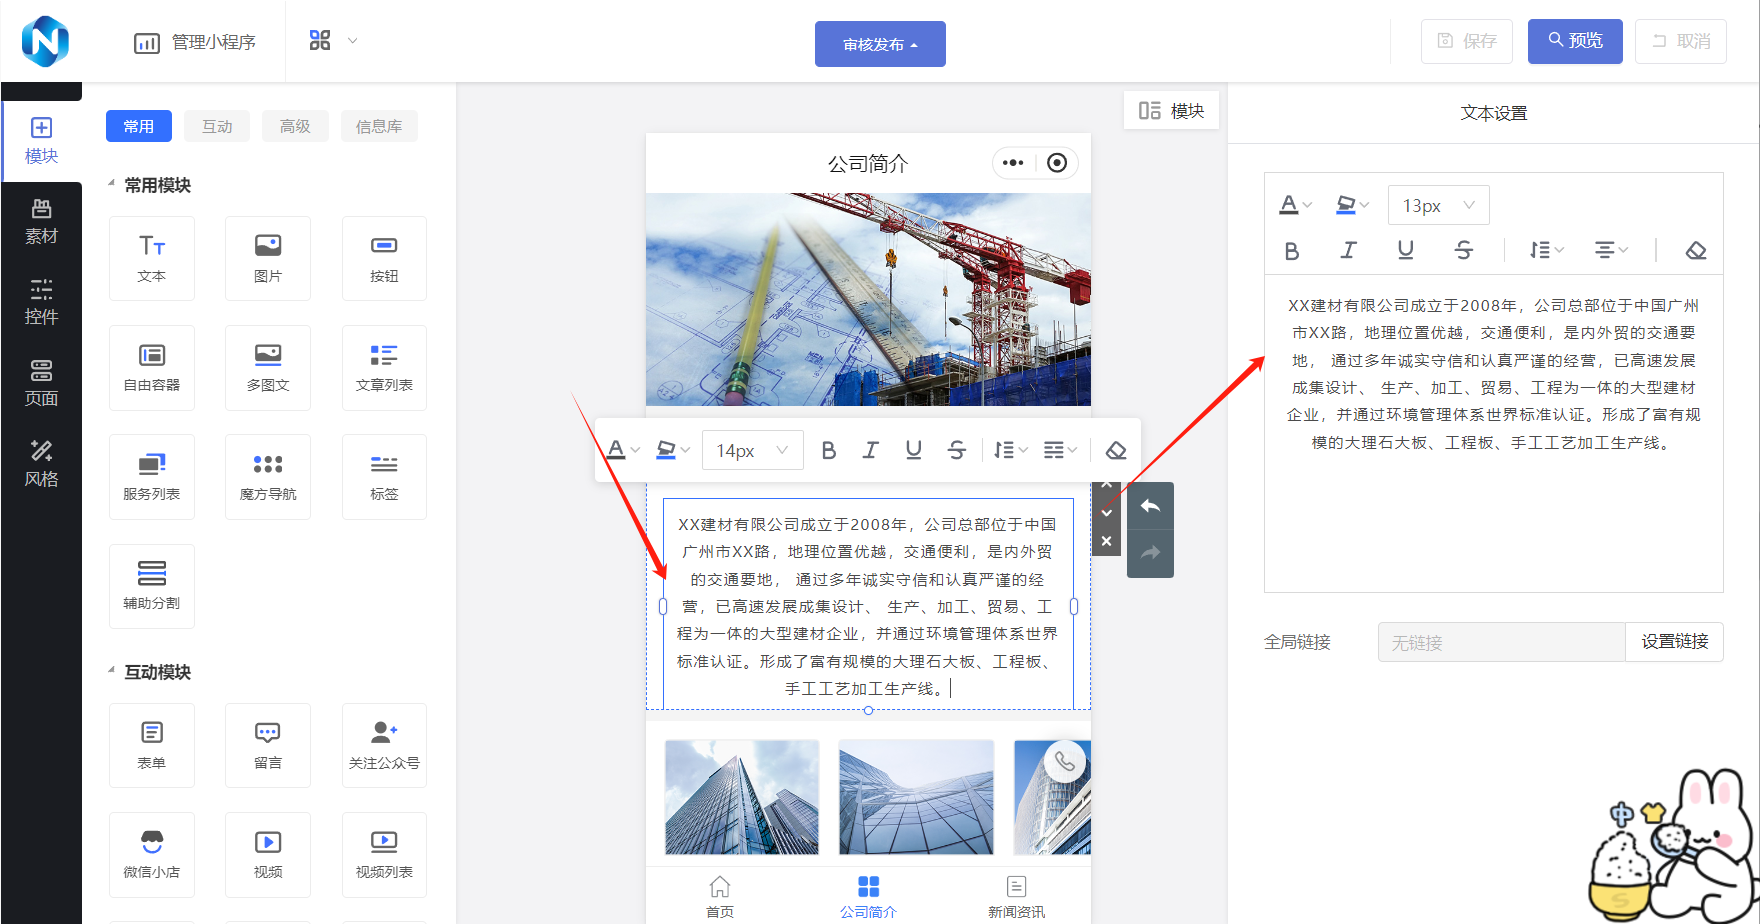Viewport: 1760px width, 924px height.
Task: Switch to the 互动 tab
Action: tap(217, 126)
